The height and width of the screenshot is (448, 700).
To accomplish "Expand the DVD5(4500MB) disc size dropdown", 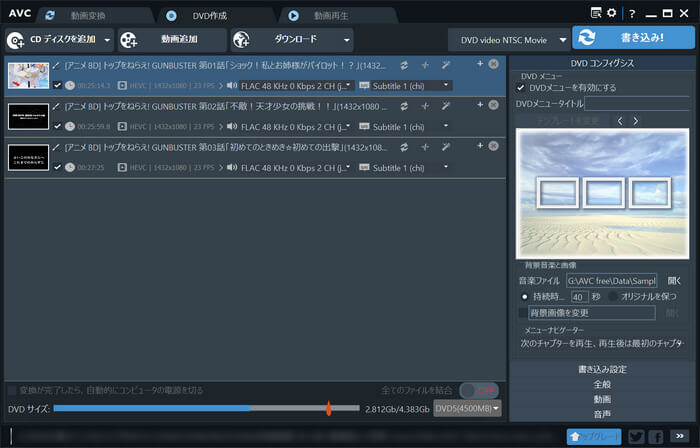I will [x=467, y=408].
